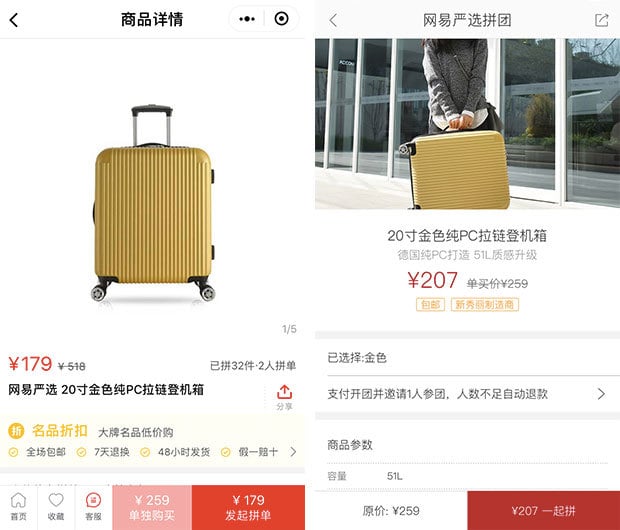The image size is (620, 530).
Task: Tap 原价: ¥259 button
Action: point(391,511)
